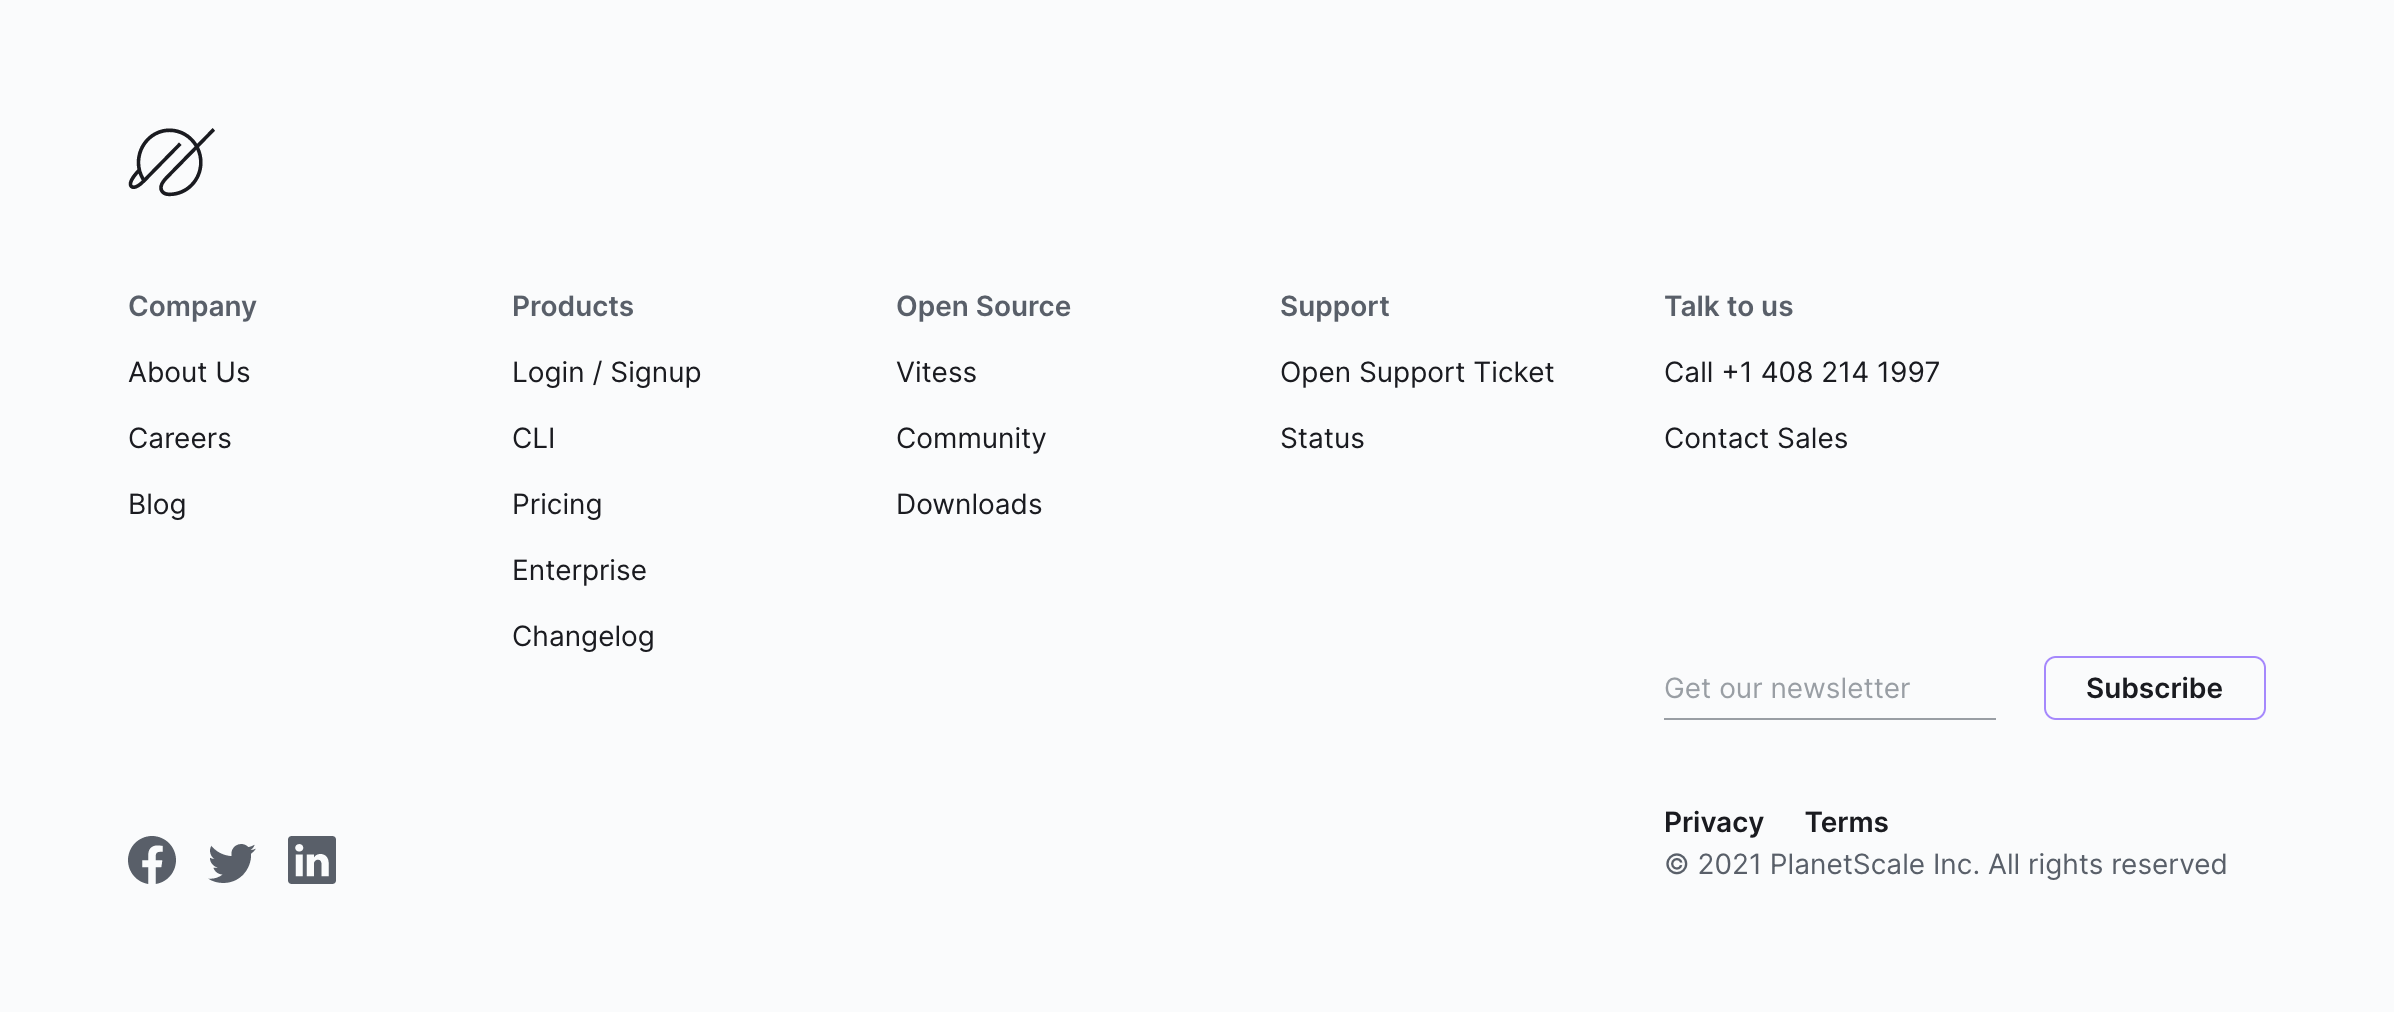The width and height of the screenshot is (2394, 1012).
Task: Open the Changelog link
Action: 583,636
